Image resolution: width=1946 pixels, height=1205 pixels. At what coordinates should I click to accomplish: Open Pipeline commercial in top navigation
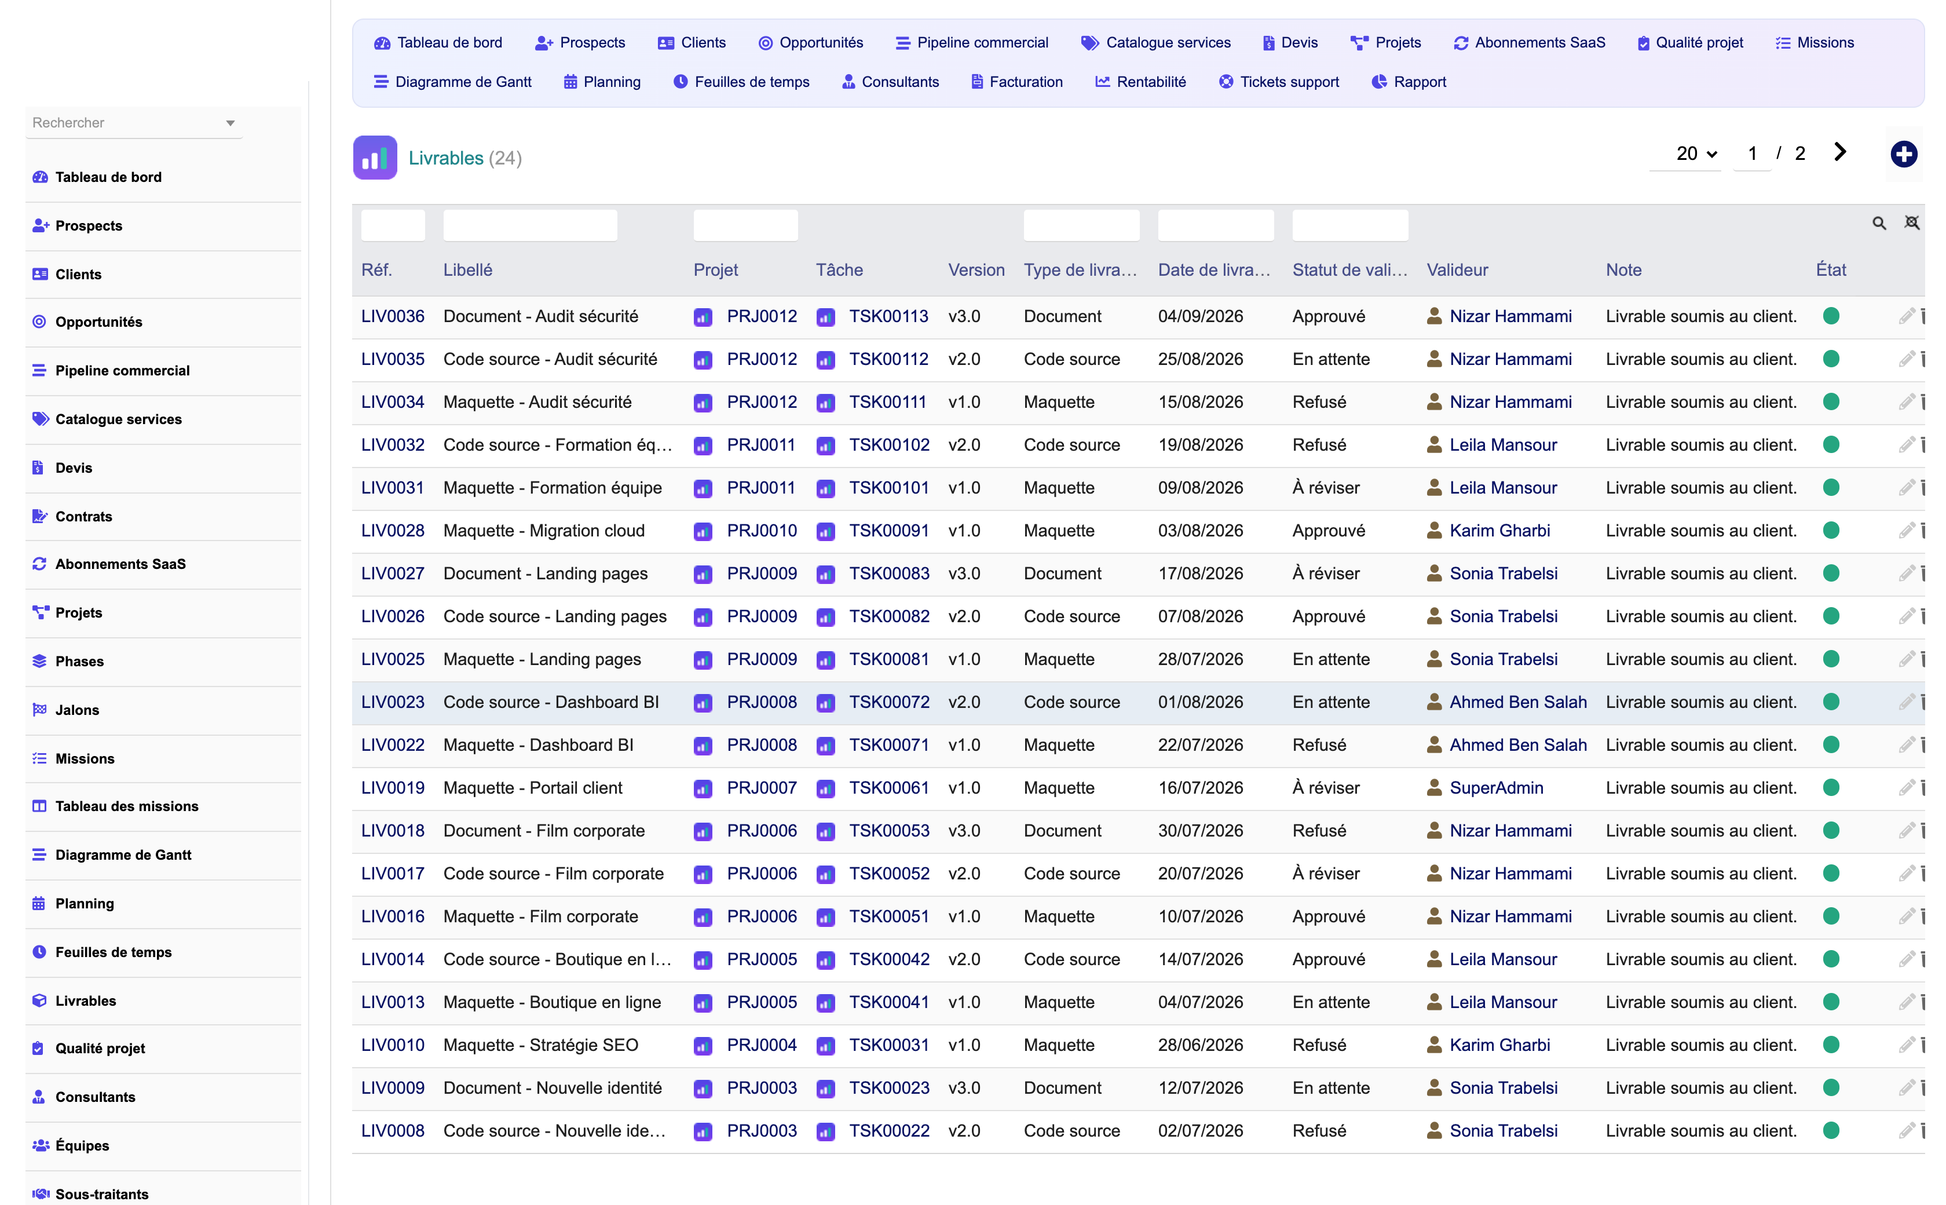click(972, 43)
